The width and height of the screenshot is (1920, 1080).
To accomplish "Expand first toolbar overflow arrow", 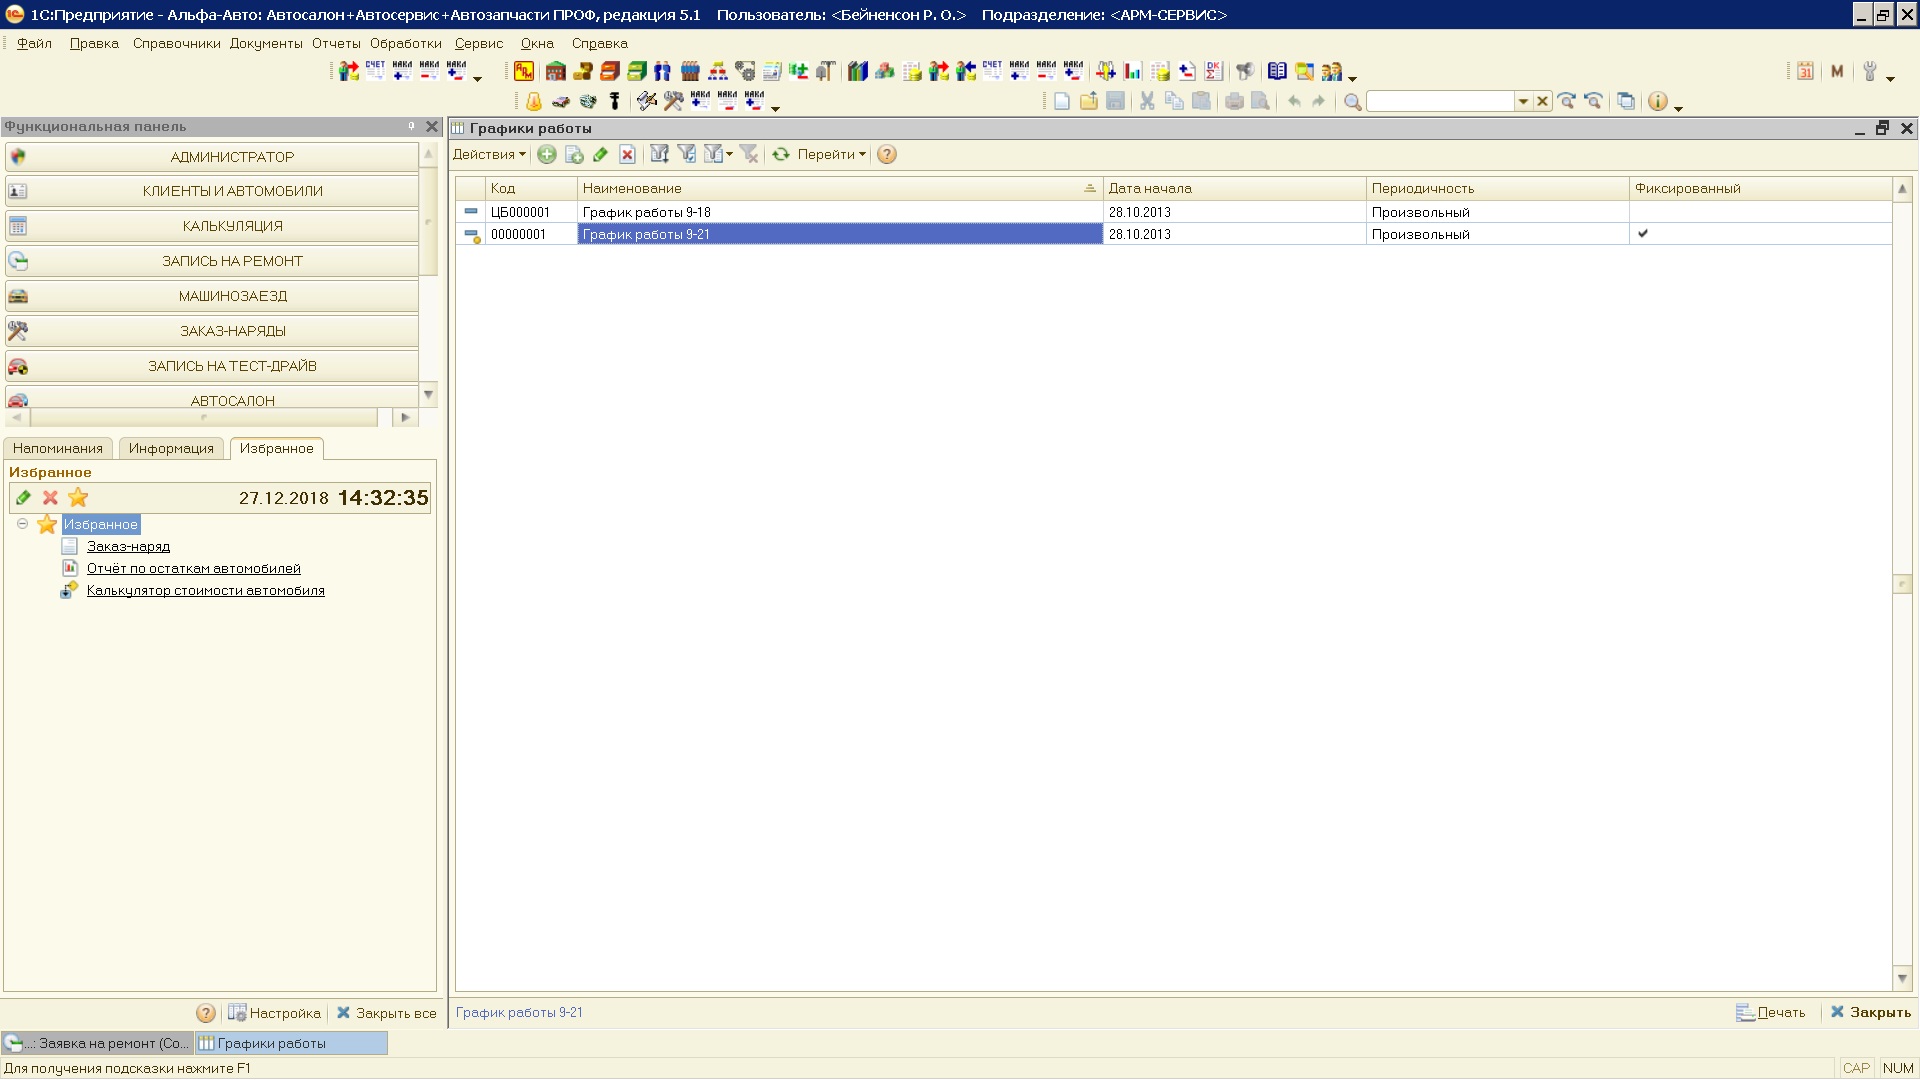I will [x=477, y=78].
